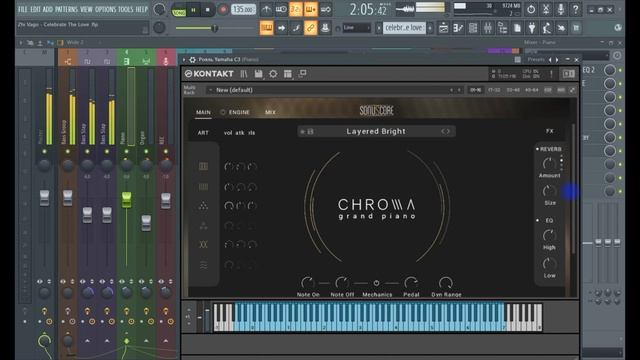Image resolution: width=640 pixels, height=360 pixels.
Task: Click the preset next/previous arrows by Layered Bright
Action: coord(446,131)
